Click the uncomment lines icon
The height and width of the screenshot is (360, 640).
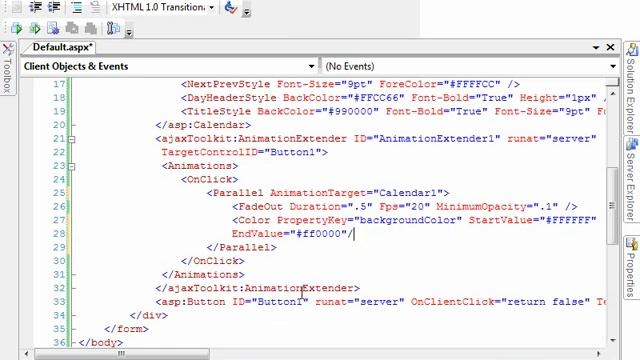coord(95,7)
